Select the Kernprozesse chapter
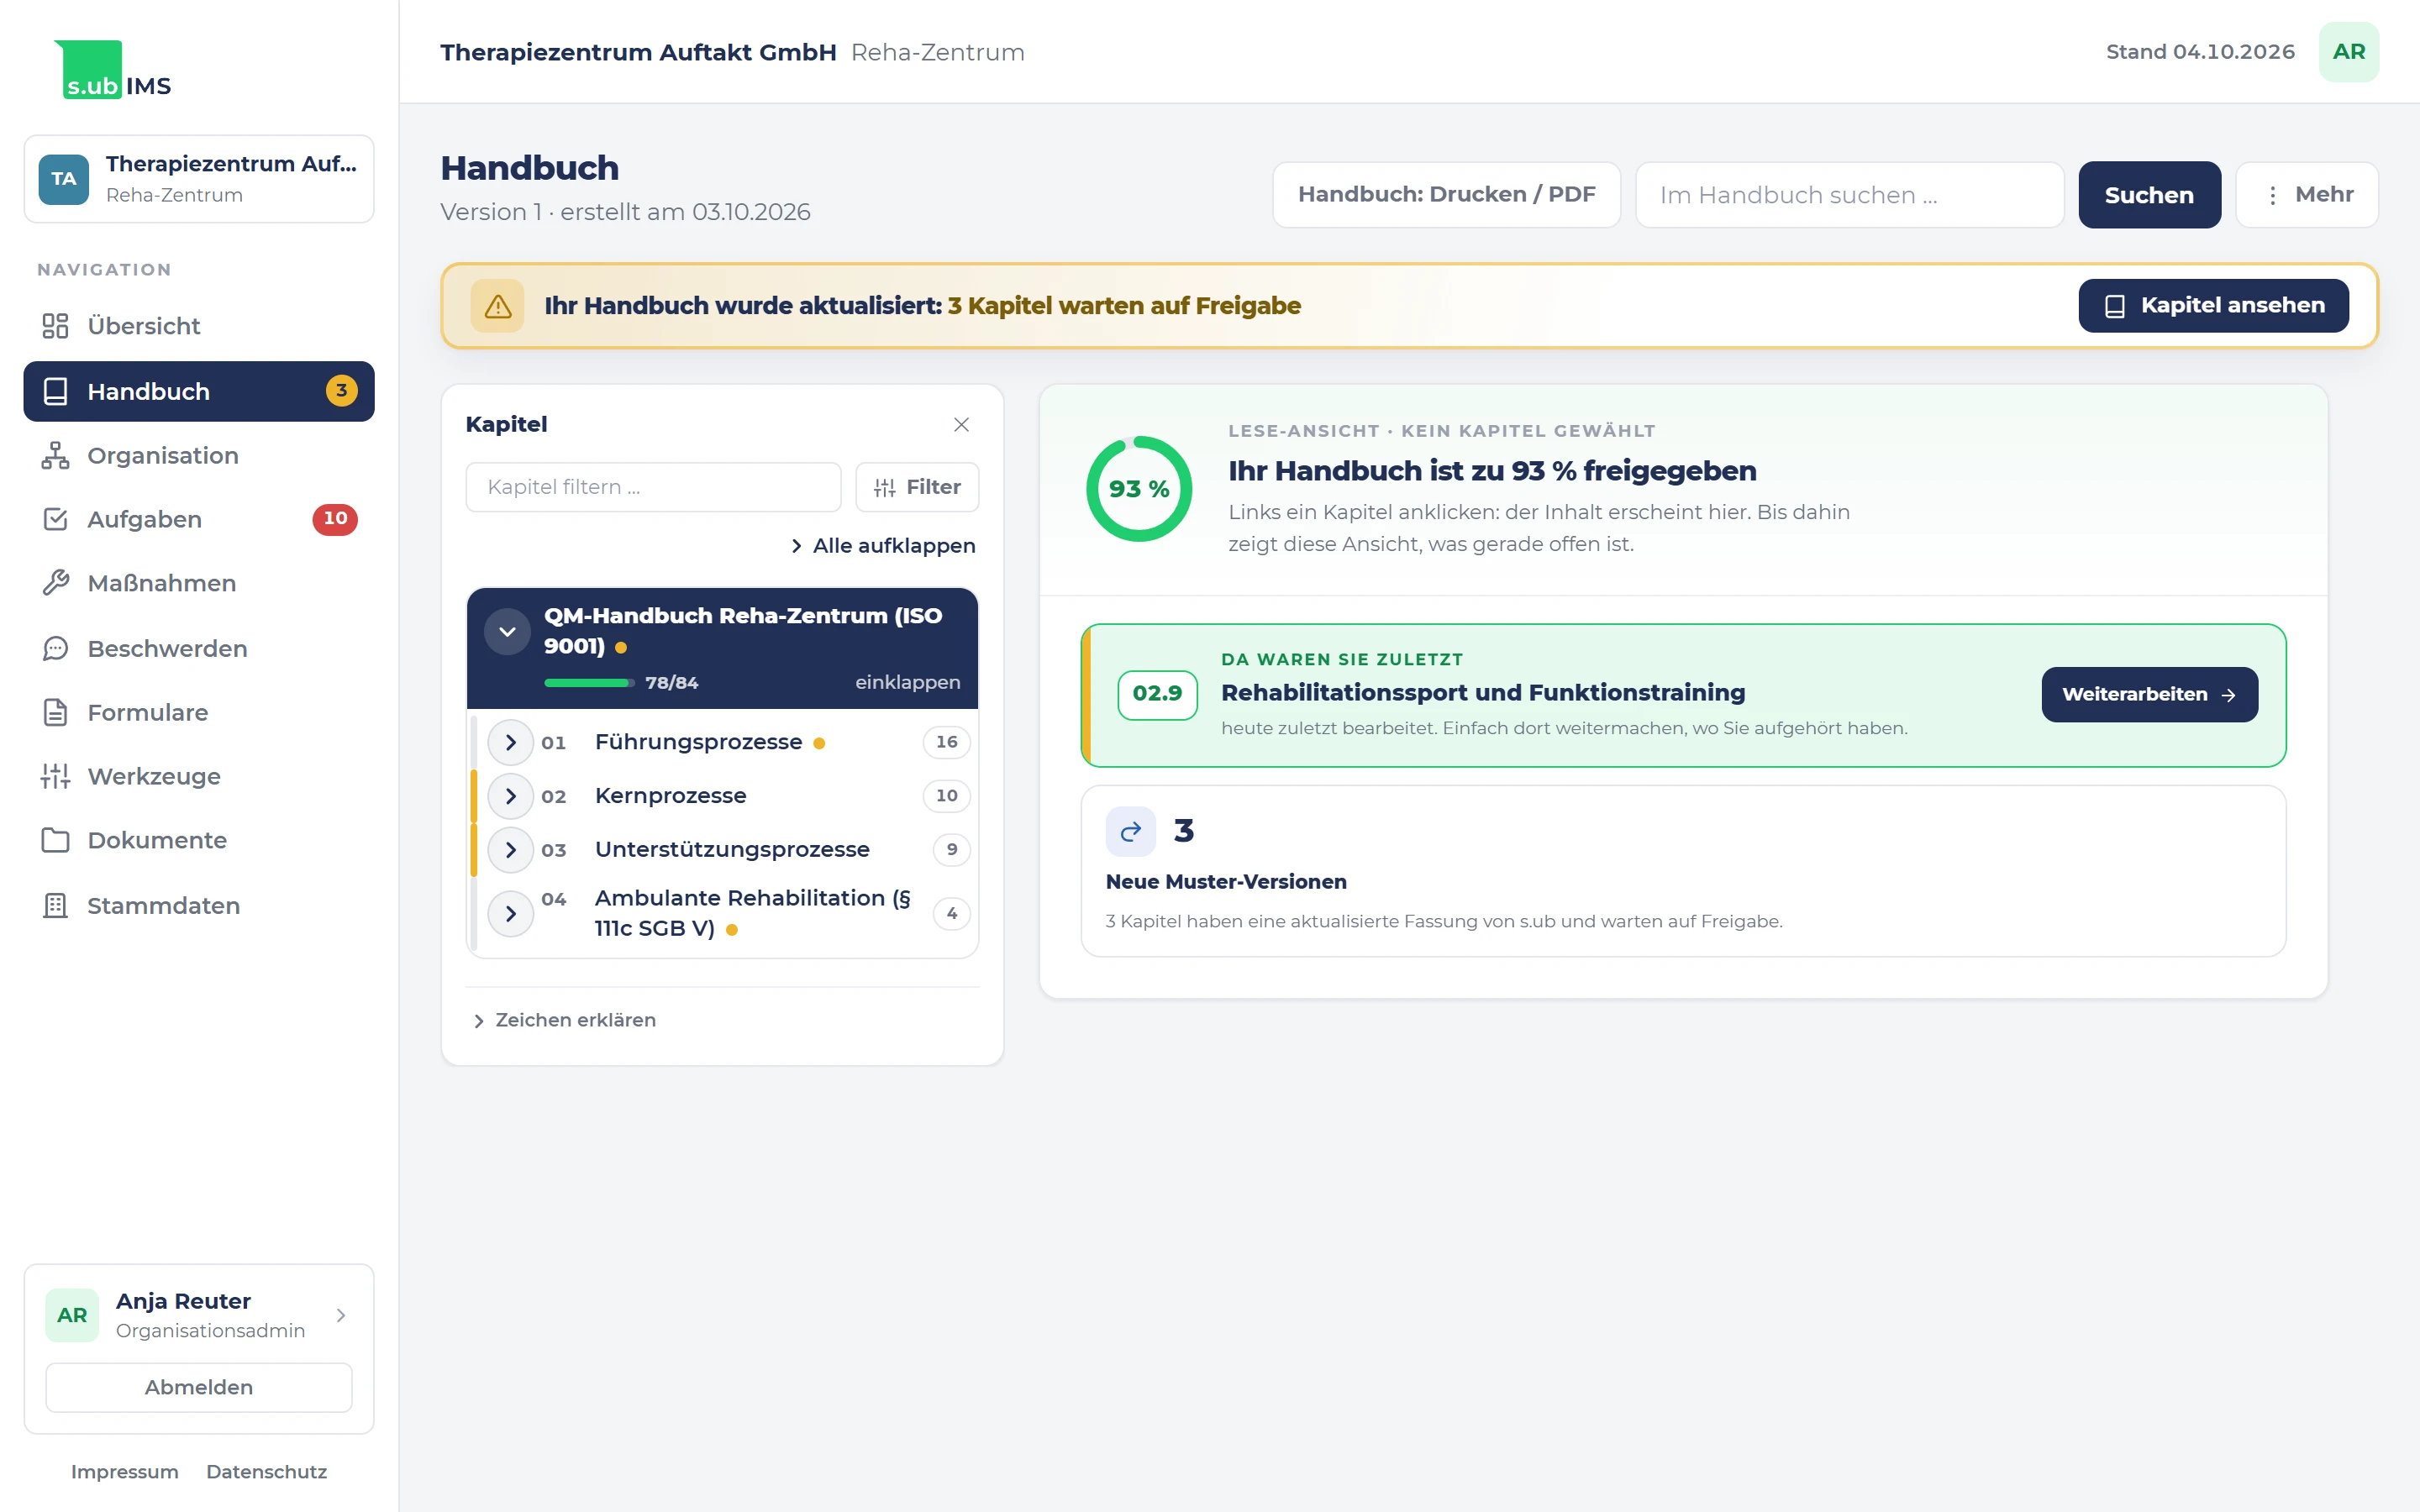The height and width of the screenshot is (1512, 2420). click(x=670, y=796)
